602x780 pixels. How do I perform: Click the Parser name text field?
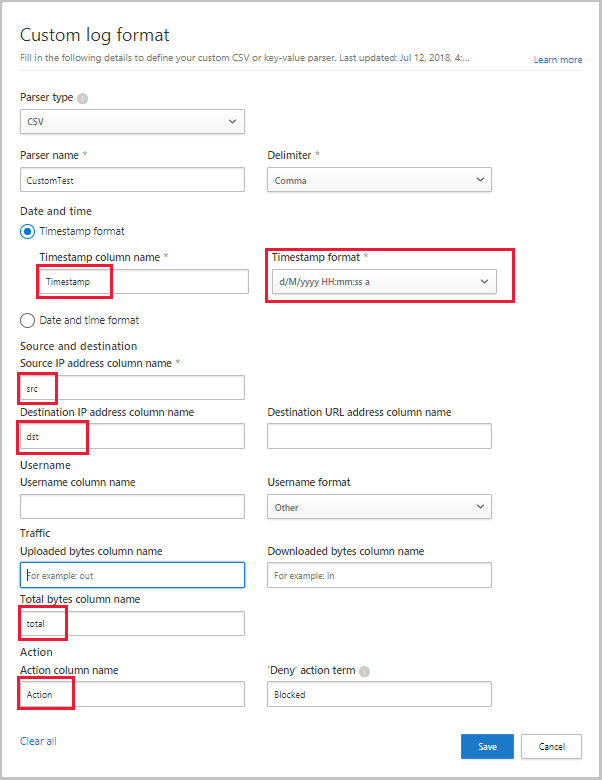(x=132, y=180)
